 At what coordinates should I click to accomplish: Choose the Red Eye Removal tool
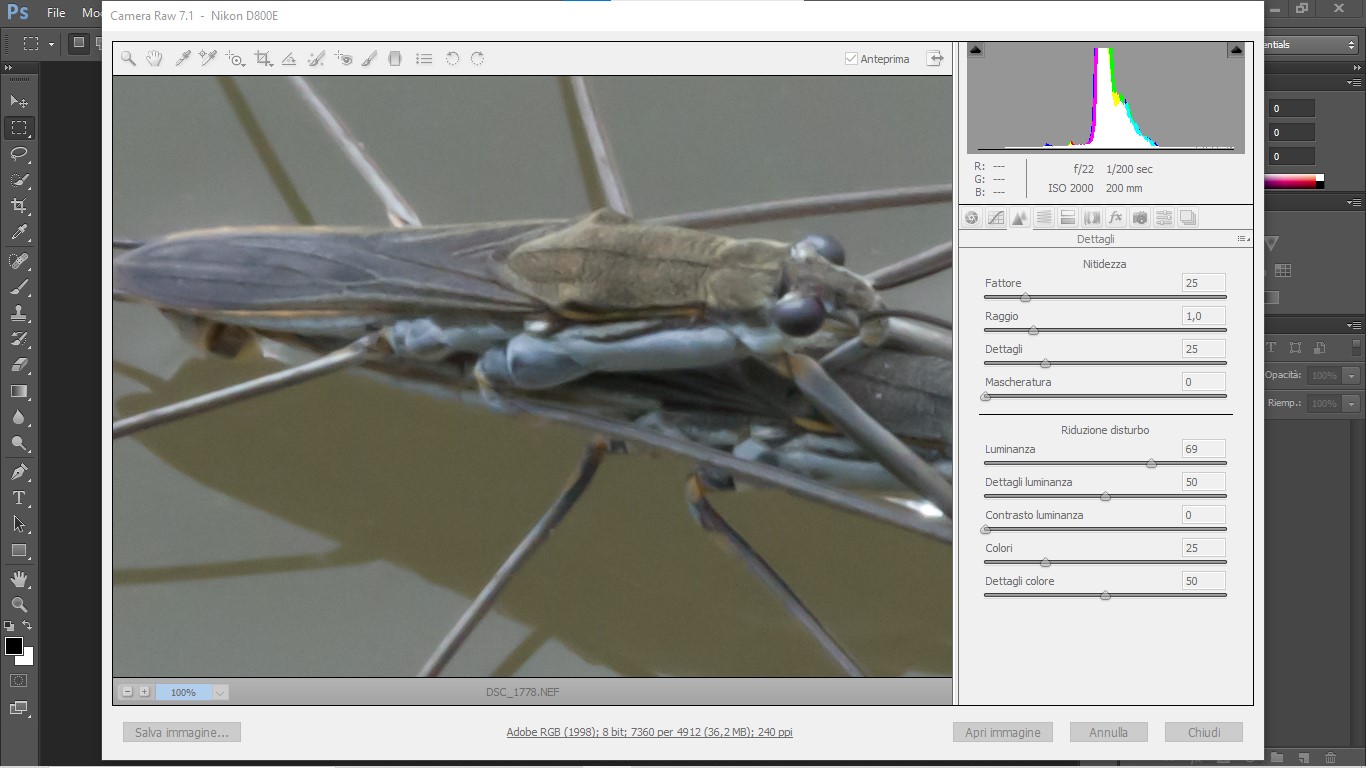tap(343, 59)
